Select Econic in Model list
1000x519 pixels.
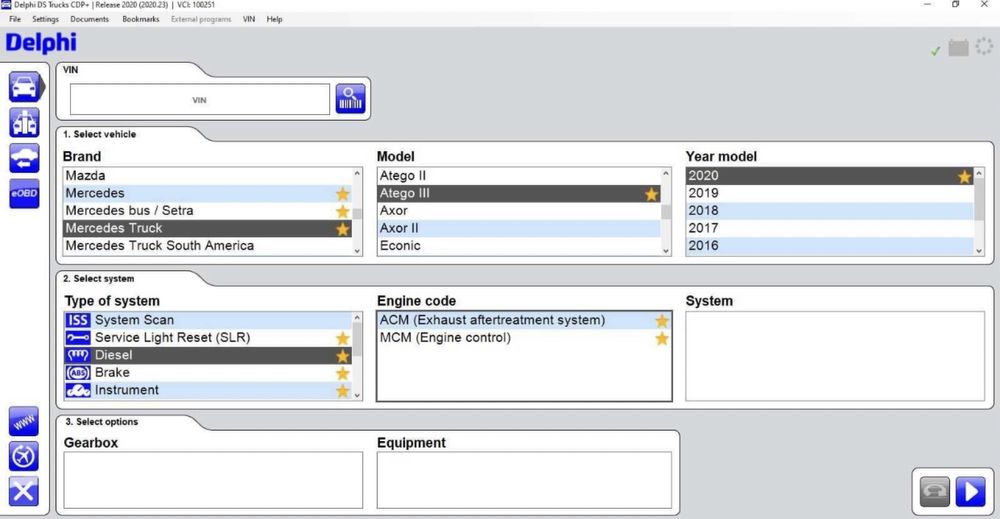point(519,246)
